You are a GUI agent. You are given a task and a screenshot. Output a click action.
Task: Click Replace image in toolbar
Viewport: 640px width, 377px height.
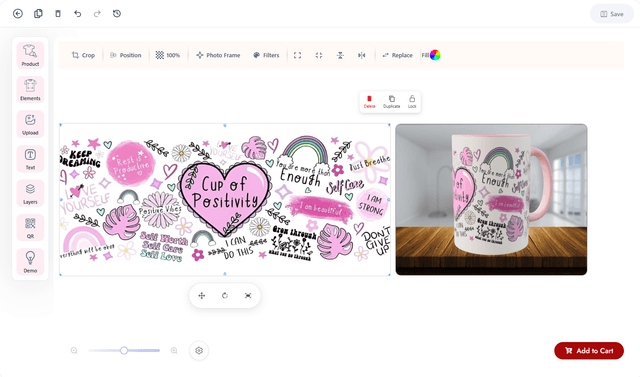click(397, 55)
